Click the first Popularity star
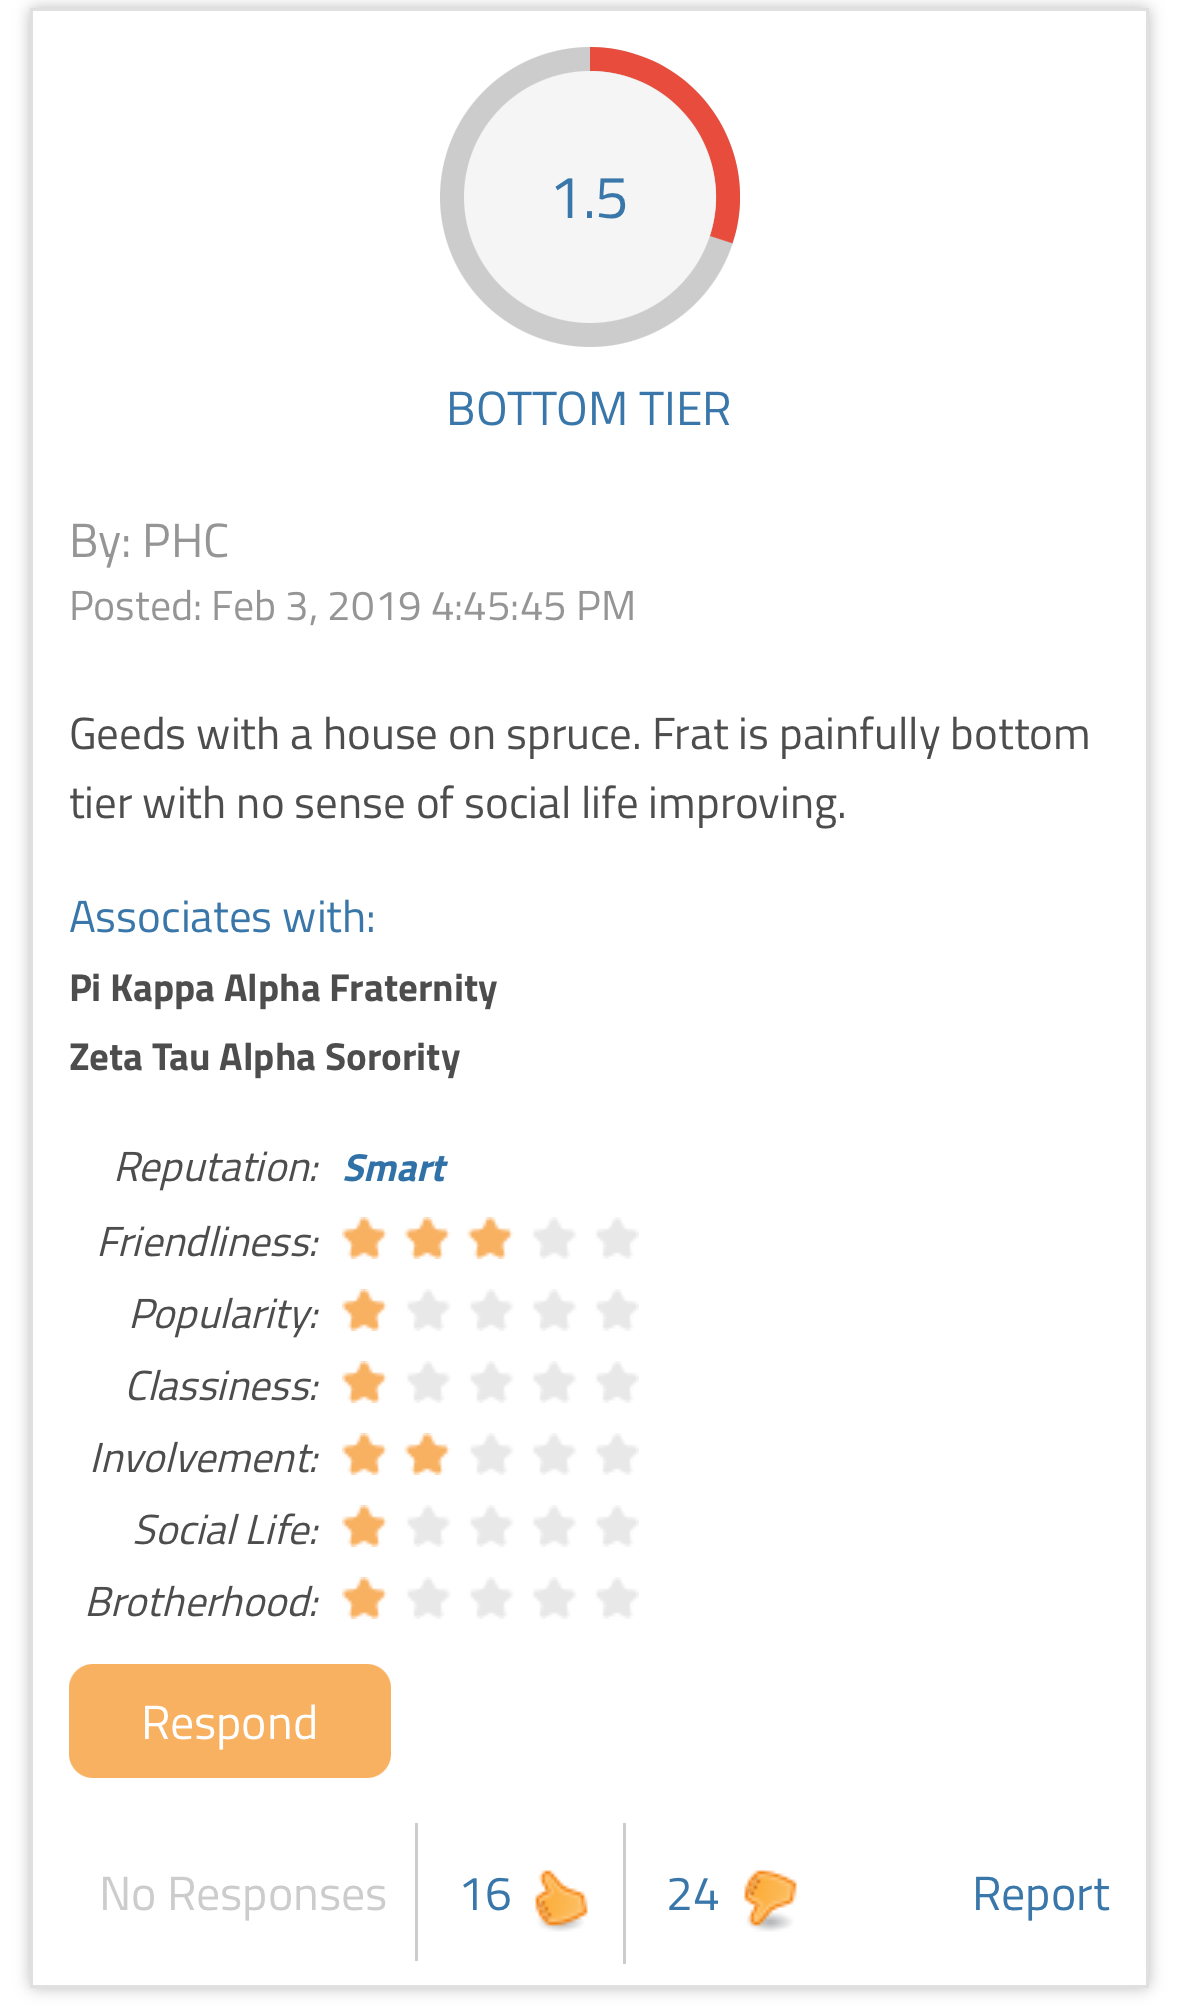The width and height of the screenshot is (1179, 2007). point(364,1311)
